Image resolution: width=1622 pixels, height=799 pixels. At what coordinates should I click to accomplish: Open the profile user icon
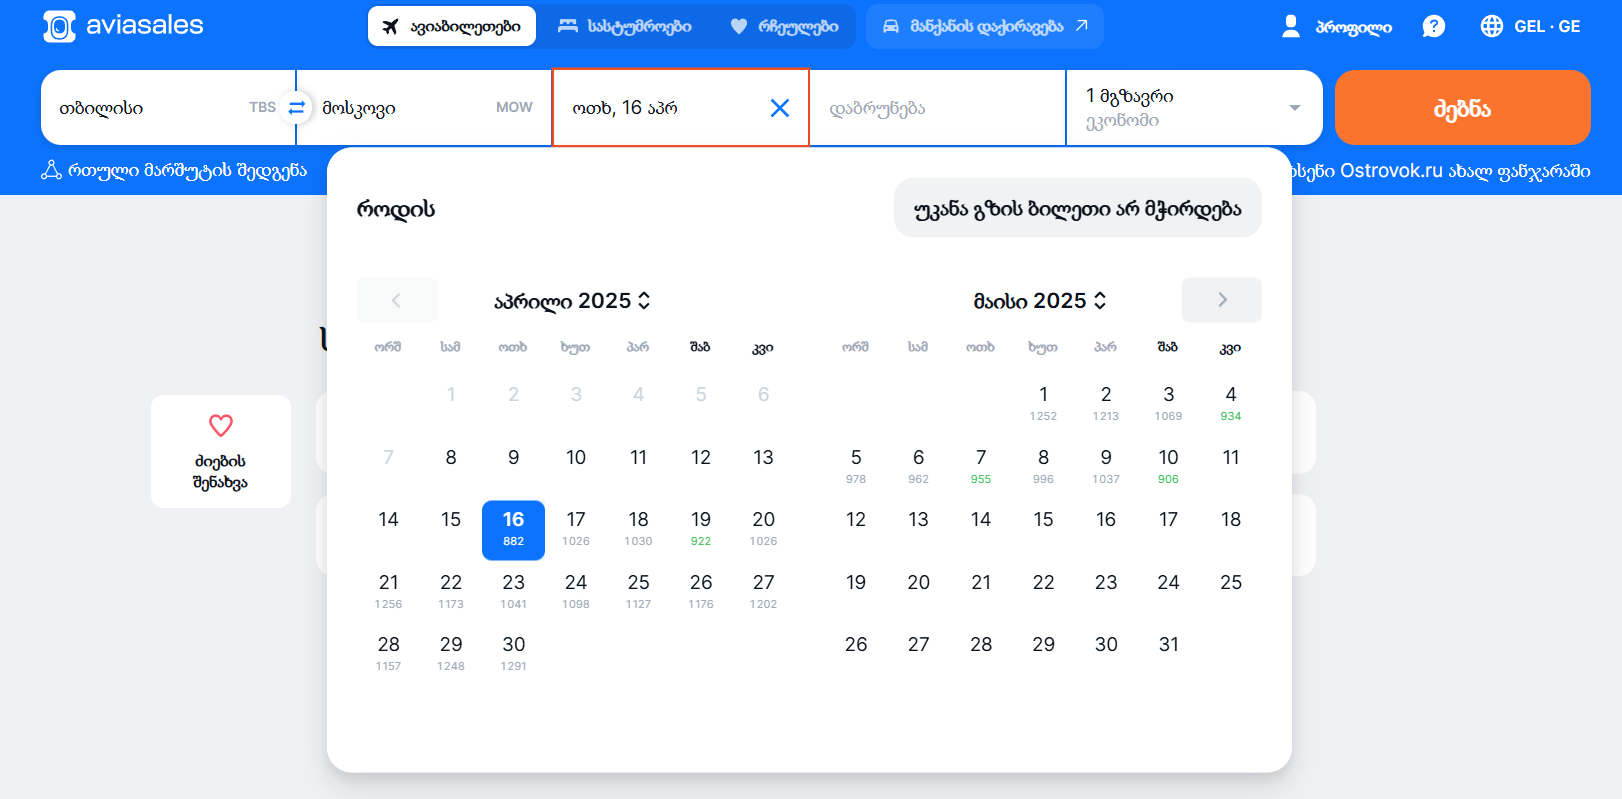point(1291,26)
